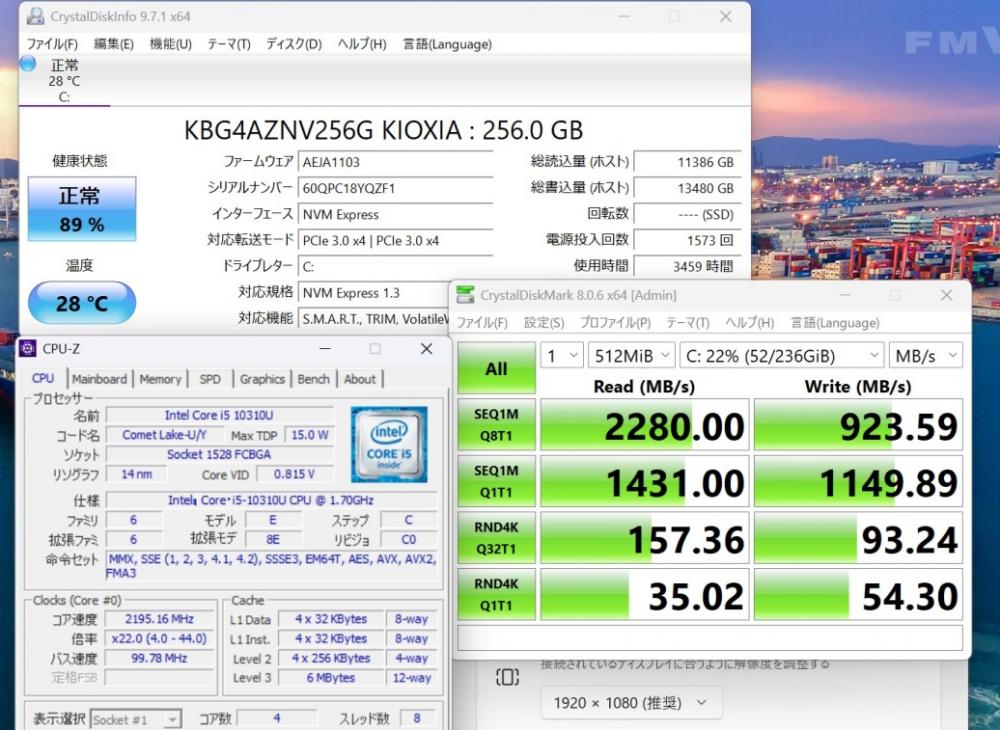Screen dimensions: 1000x730
Task: Open ディスク(D) menu in CrystalDiskInfo
Action: 293,44
